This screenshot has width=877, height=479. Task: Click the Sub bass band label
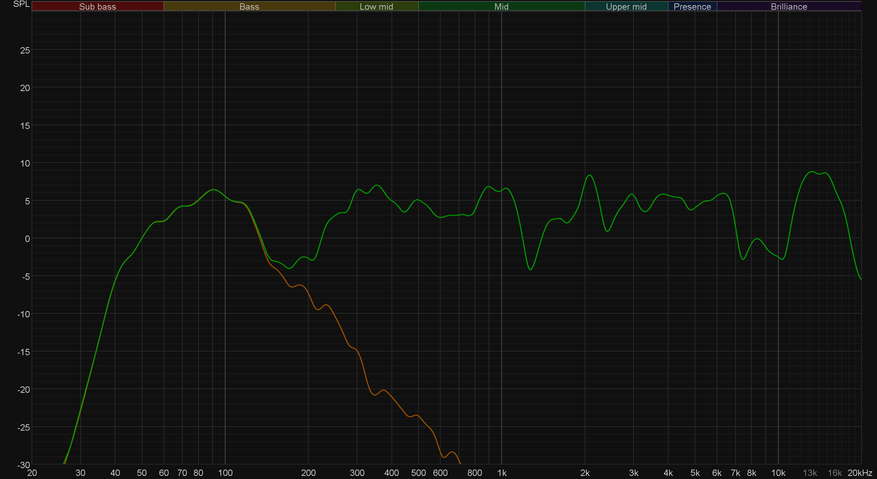pos(98,6)
